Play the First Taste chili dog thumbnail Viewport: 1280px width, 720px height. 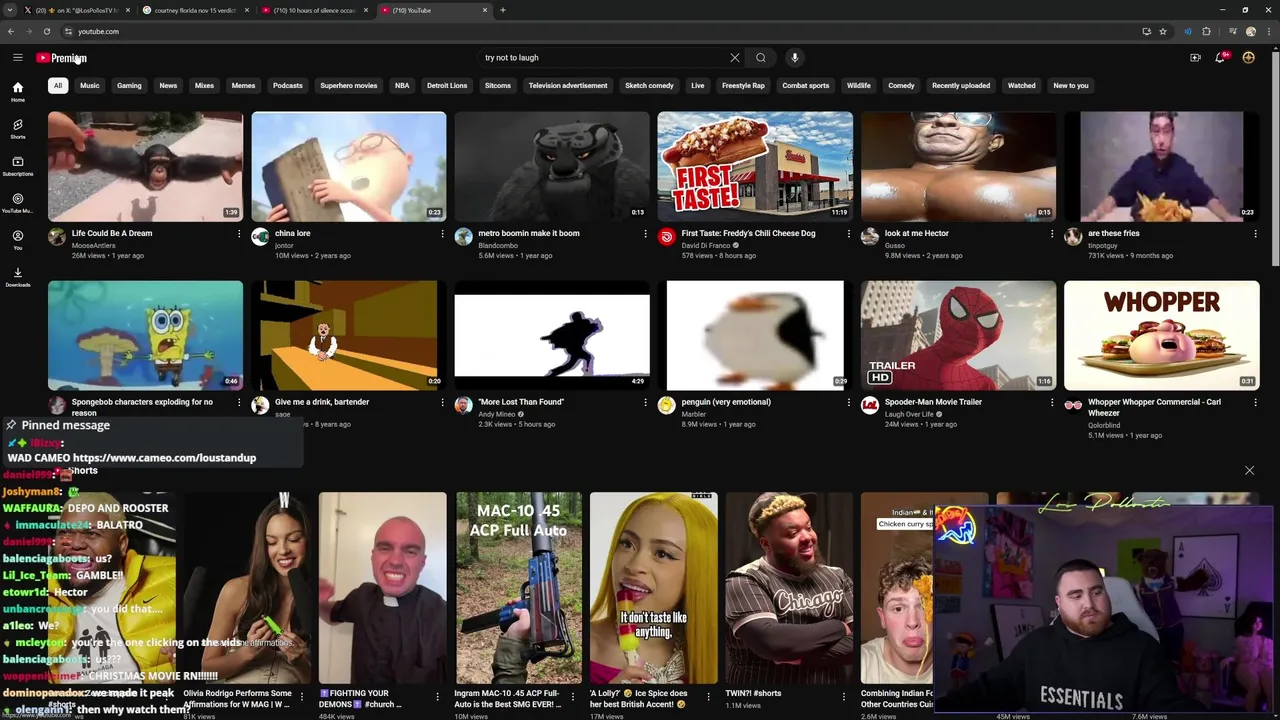tap(755, 166)
